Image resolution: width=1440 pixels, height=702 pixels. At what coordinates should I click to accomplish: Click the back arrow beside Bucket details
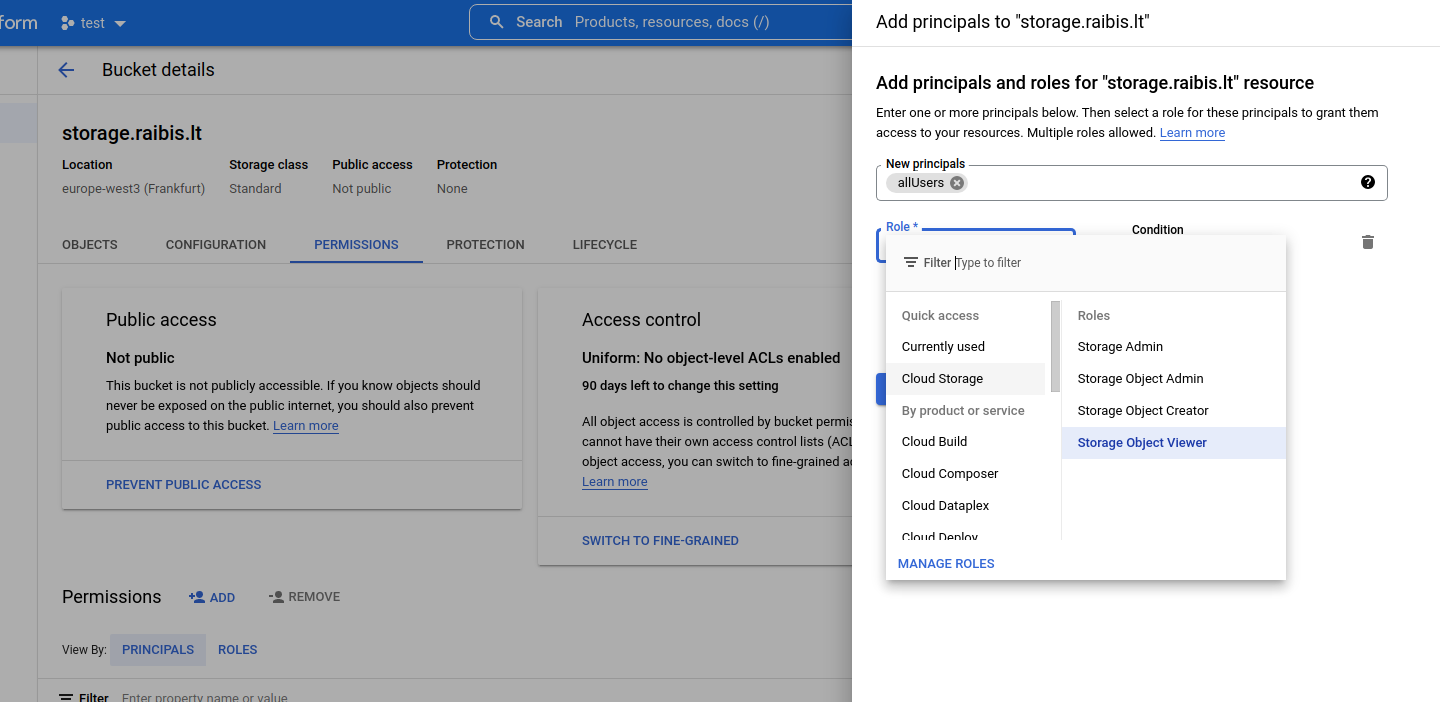click(x=65, y=70)
